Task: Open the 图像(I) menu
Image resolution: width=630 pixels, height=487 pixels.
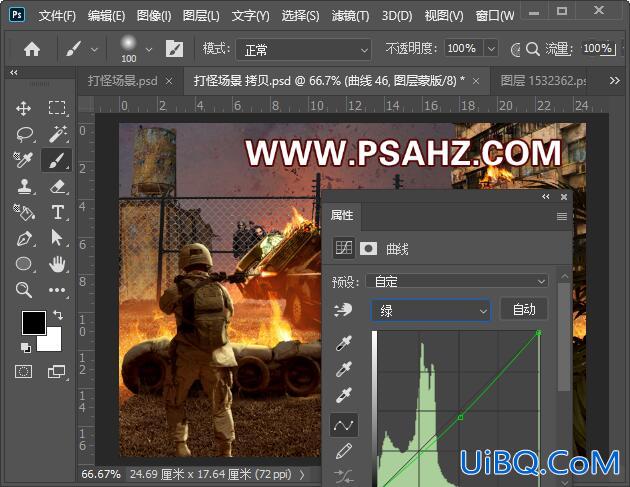Action: (154, 16)
